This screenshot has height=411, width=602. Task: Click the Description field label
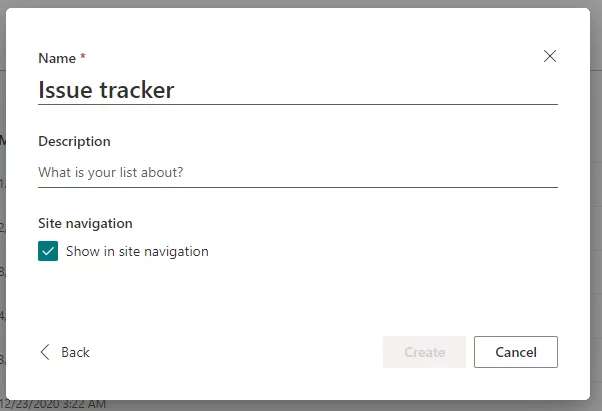[74, 142]
